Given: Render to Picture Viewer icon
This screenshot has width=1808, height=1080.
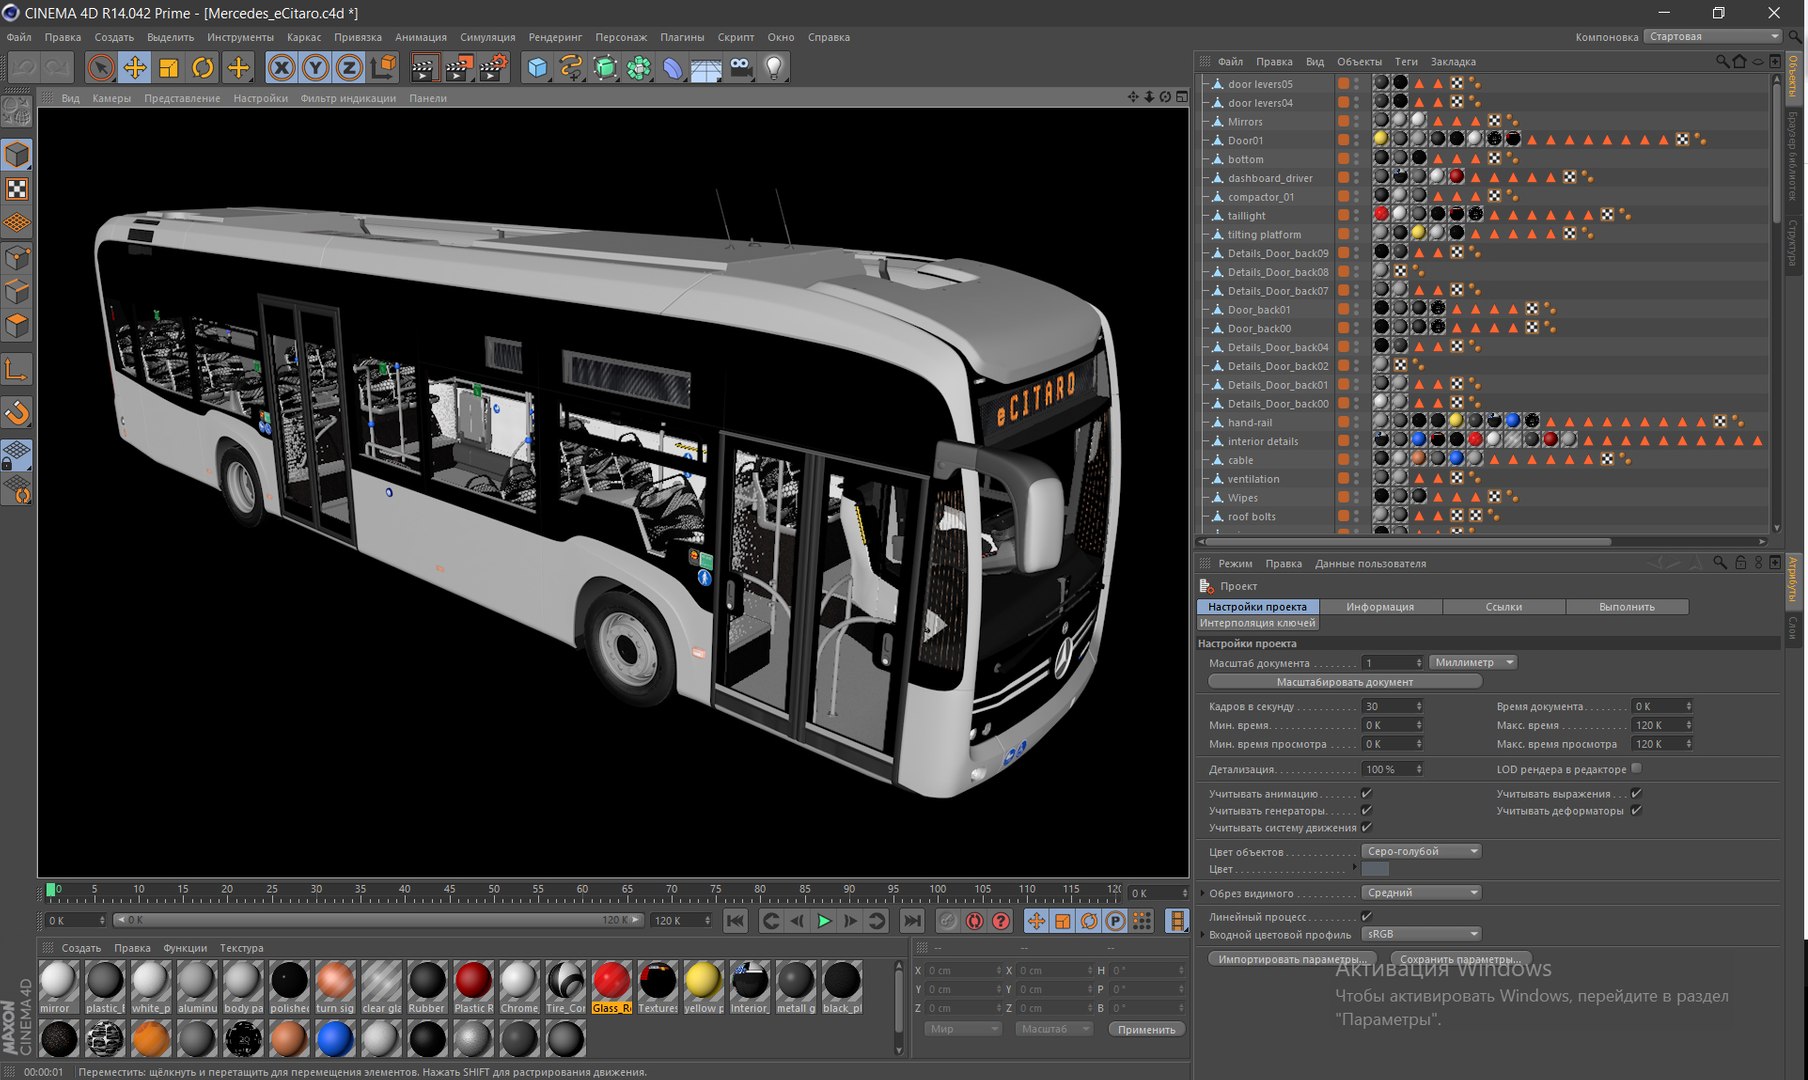Looking at the screenshot, I should (459, 68).
